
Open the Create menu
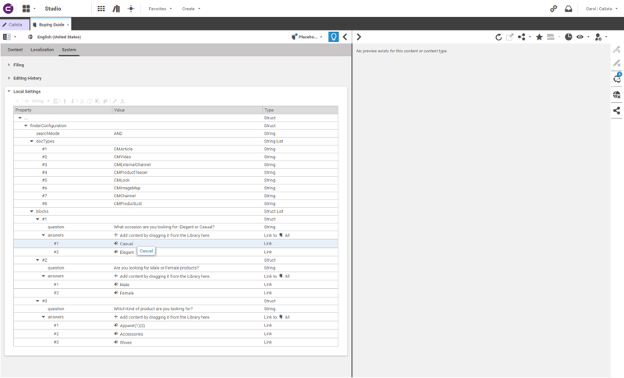point(191,8)
